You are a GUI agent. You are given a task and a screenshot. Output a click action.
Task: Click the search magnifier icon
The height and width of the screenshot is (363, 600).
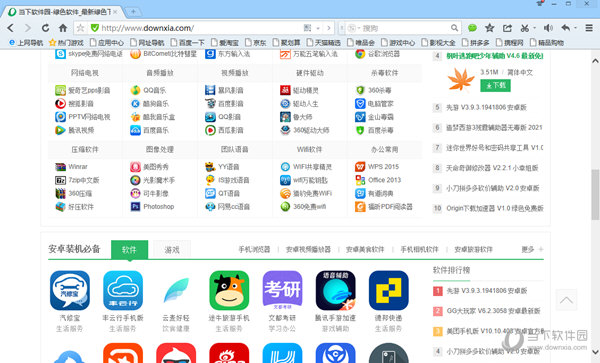454,28
